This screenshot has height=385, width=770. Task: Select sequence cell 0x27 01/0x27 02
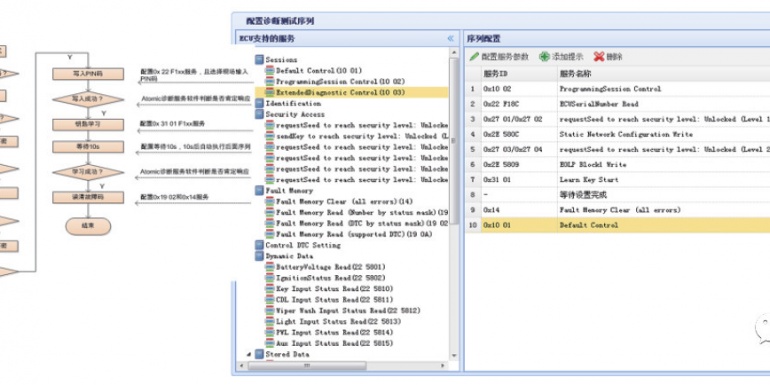(513, 119)
